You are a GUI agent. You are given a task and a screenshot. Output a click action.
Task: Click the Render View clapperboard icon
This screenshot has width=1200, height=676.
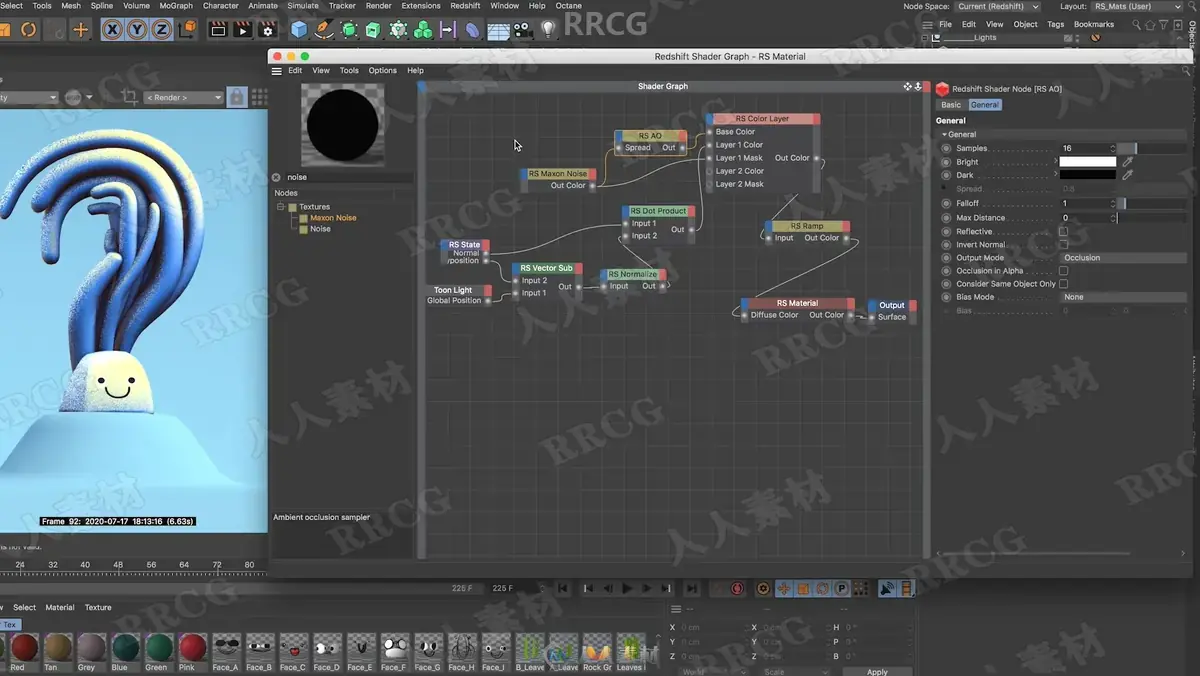(218, 30)
